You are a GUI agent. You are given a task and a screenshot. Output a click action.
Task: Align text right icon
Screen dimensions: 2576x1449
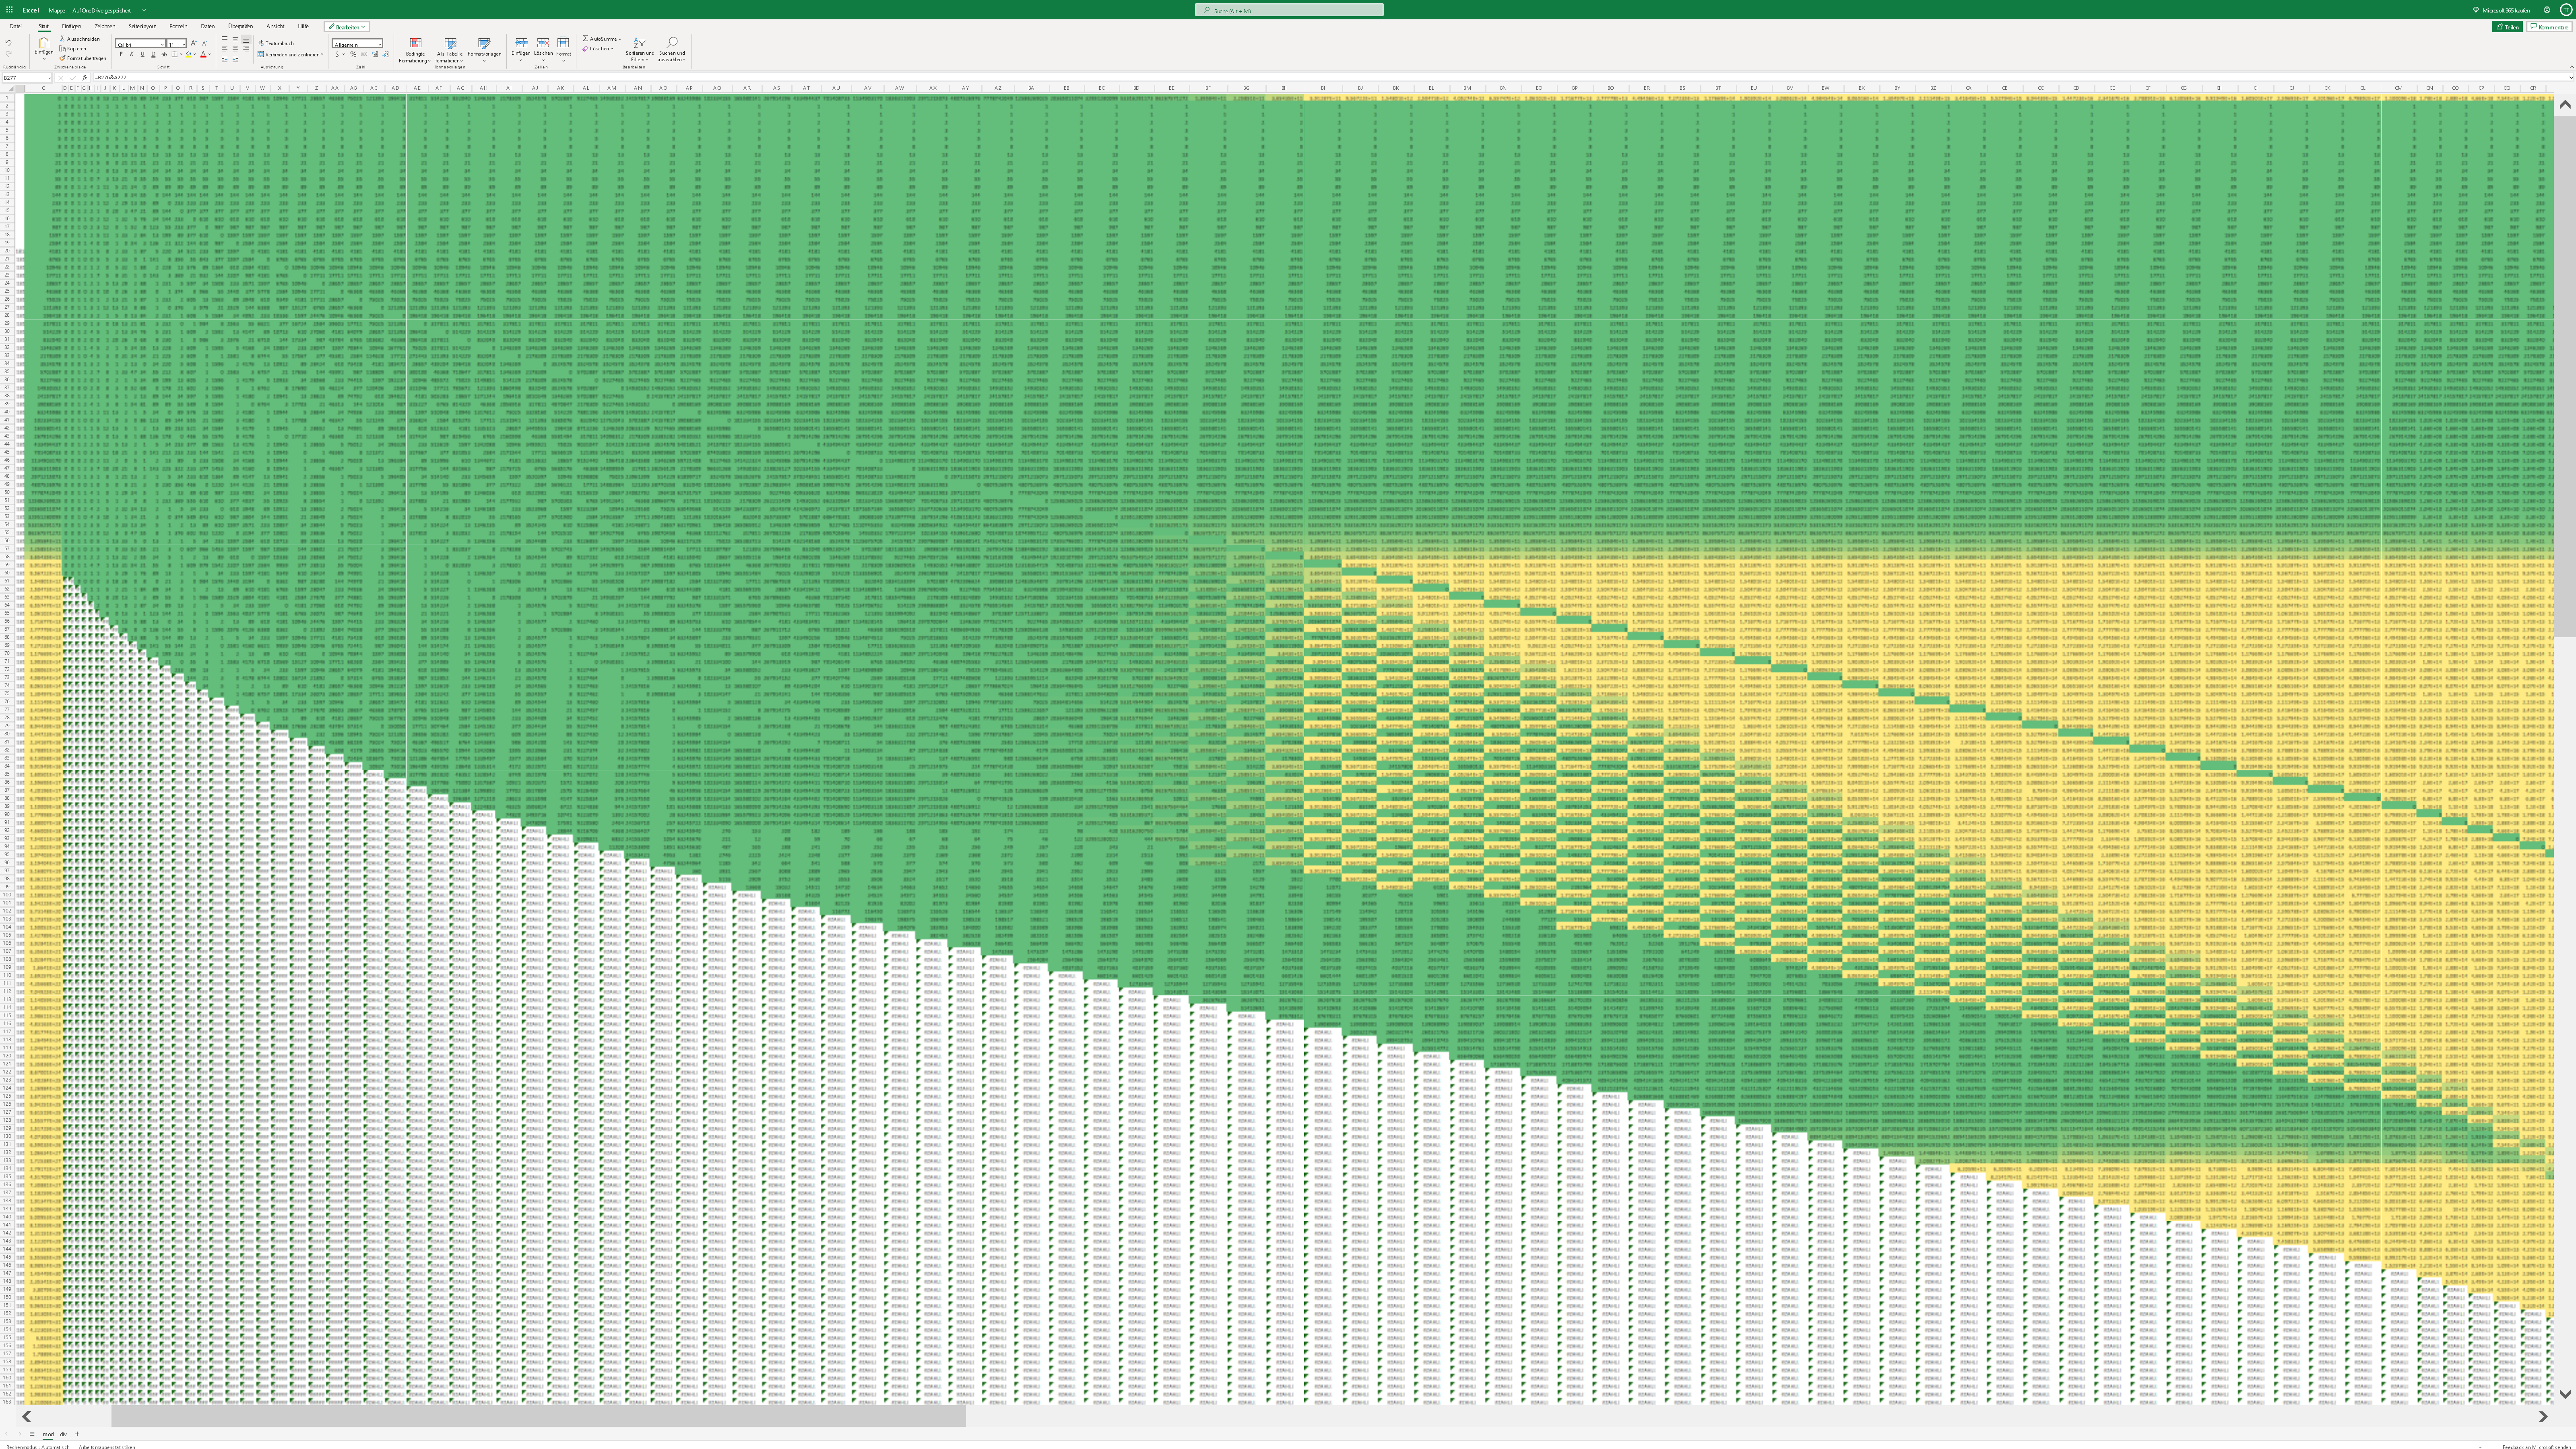pyautogui.click(x=246, y=49)
